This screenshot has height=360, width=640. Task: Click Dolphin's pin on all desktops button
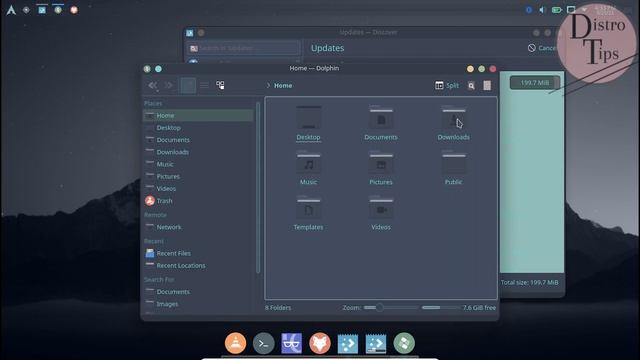(x=158, y=69)
